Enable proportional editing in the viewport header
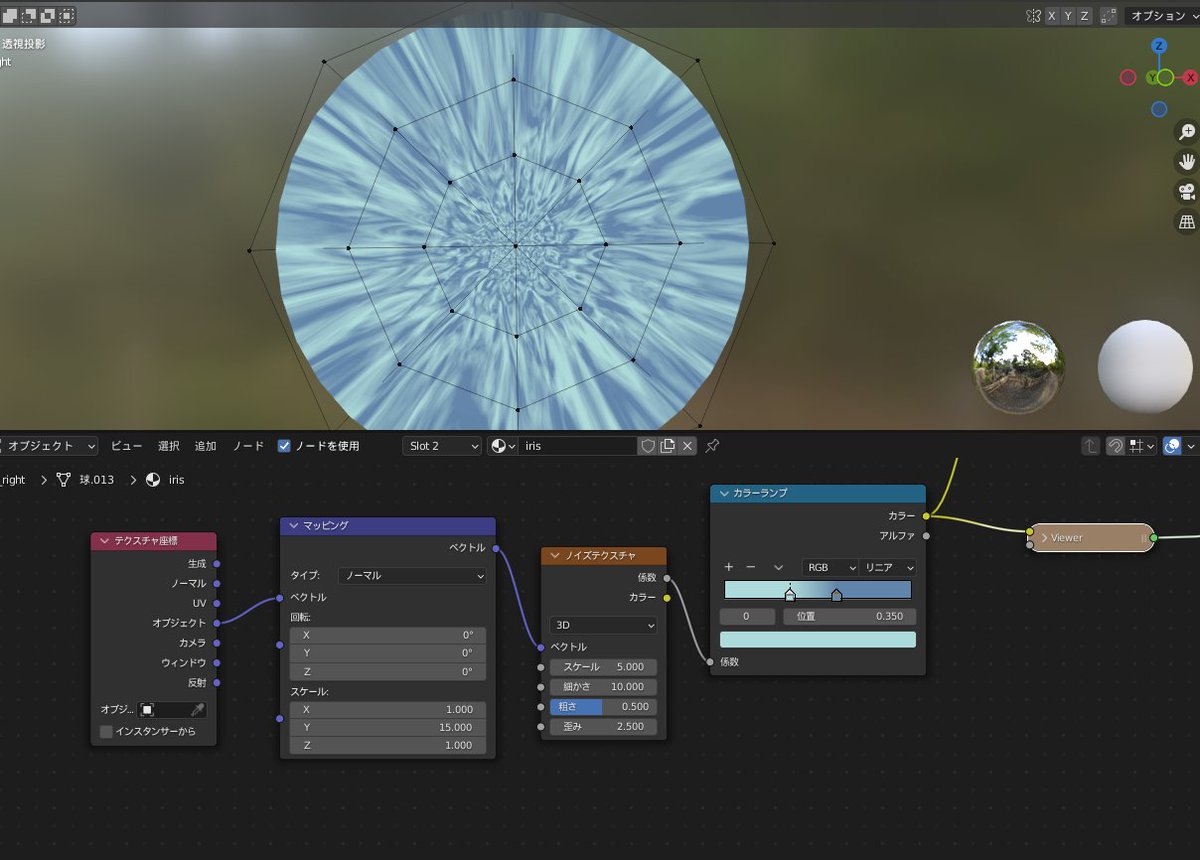1200x860 pixels. [1107, 17]
